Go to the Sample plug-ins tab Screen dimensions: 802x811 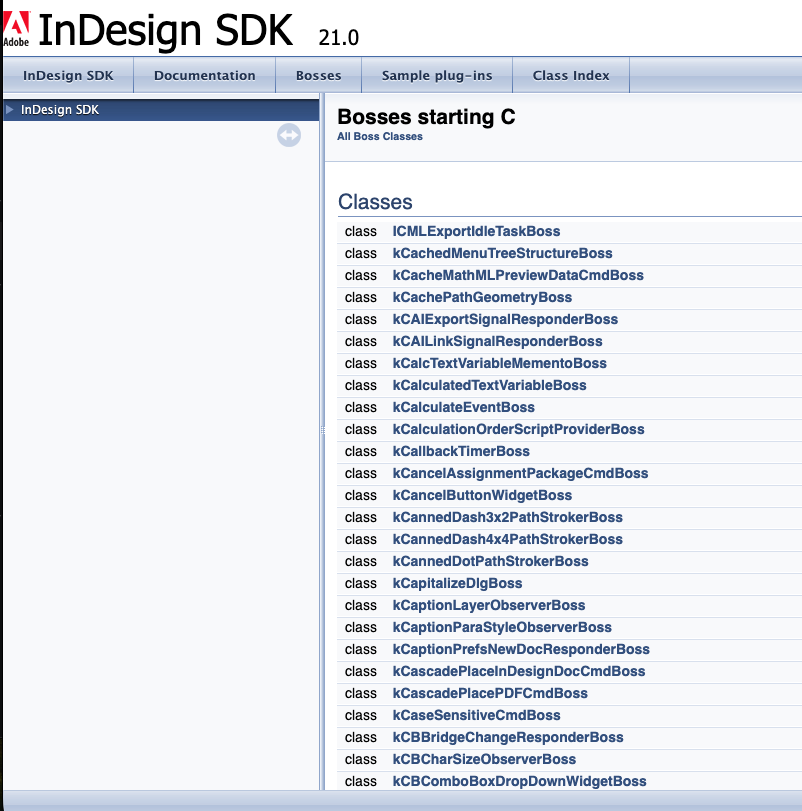(x=436, y=75)
